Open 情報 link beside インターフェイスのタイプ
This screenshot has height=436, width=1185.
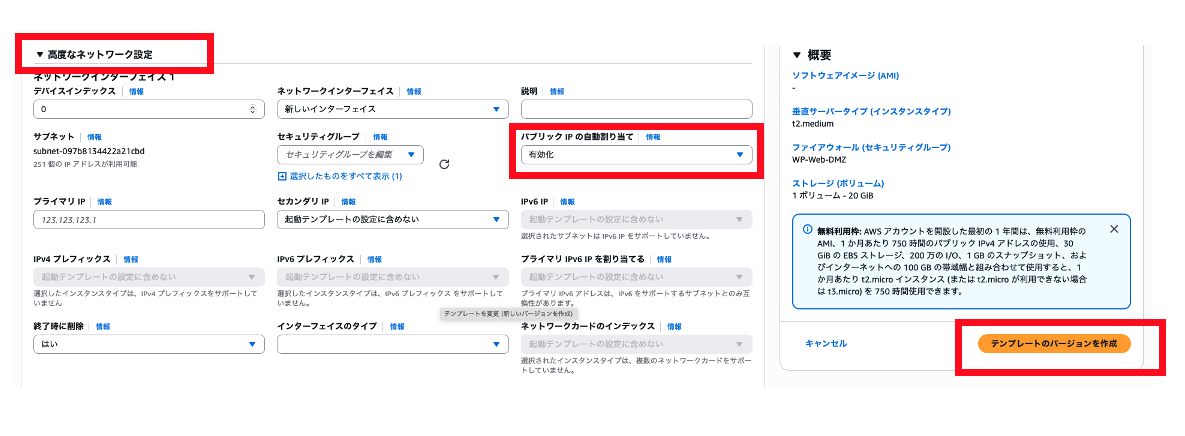pyautogui.click(x=398, y=326)
